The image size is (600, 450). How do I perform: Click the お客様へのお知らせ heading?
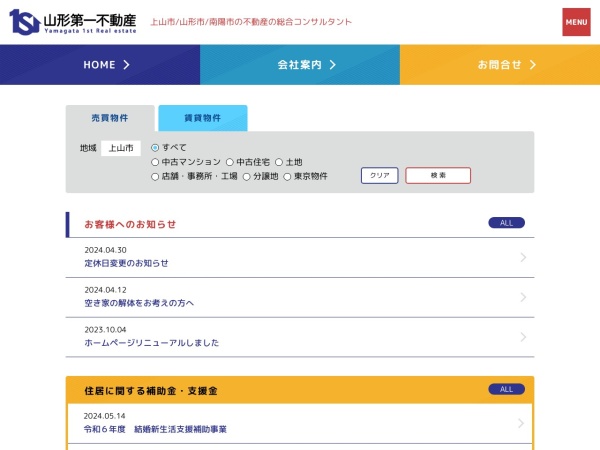point(130,224)
